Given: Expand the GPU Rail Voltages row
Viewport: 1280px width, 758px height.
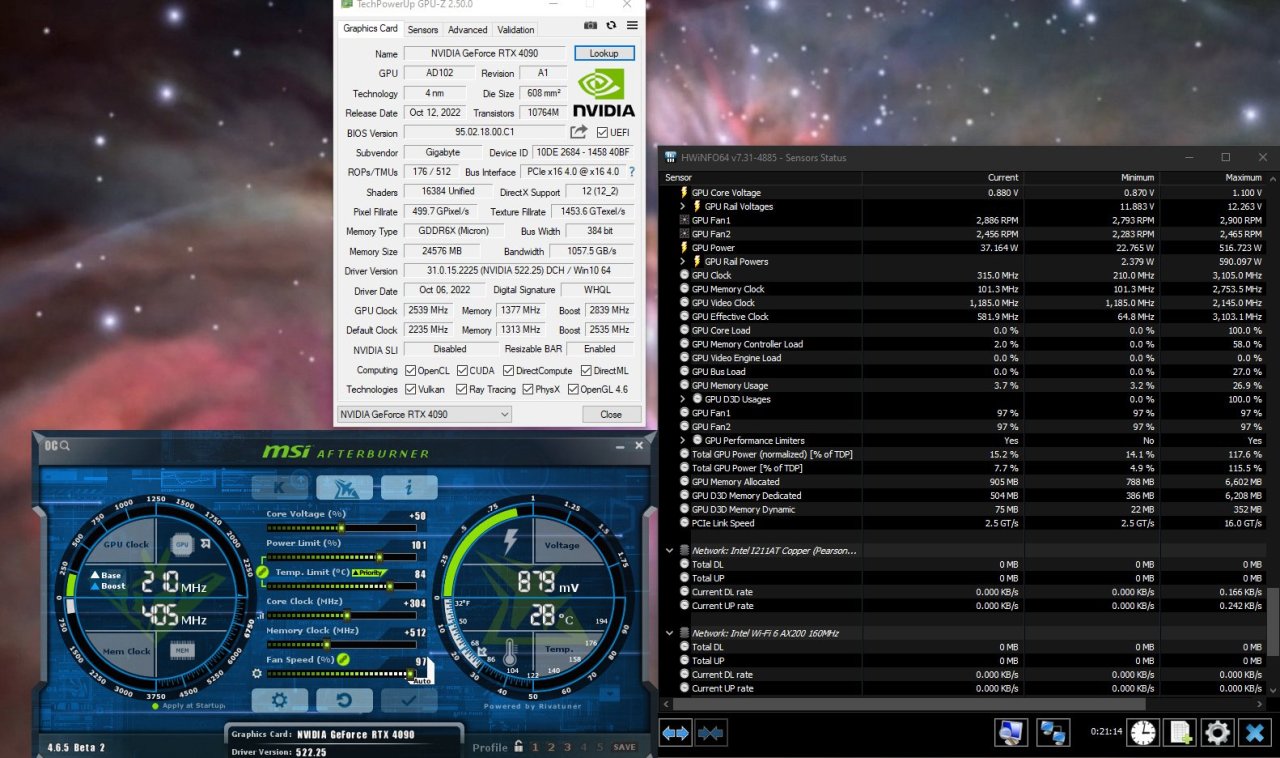Looking at the screenshot, I should [x=683, y=207].
